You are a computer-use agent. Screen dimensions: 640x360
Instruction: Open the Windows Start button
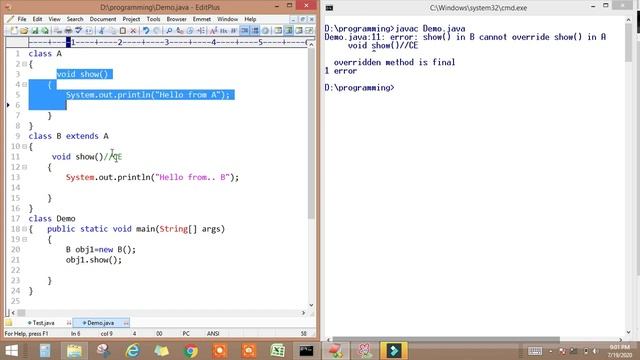click(11, 351)
